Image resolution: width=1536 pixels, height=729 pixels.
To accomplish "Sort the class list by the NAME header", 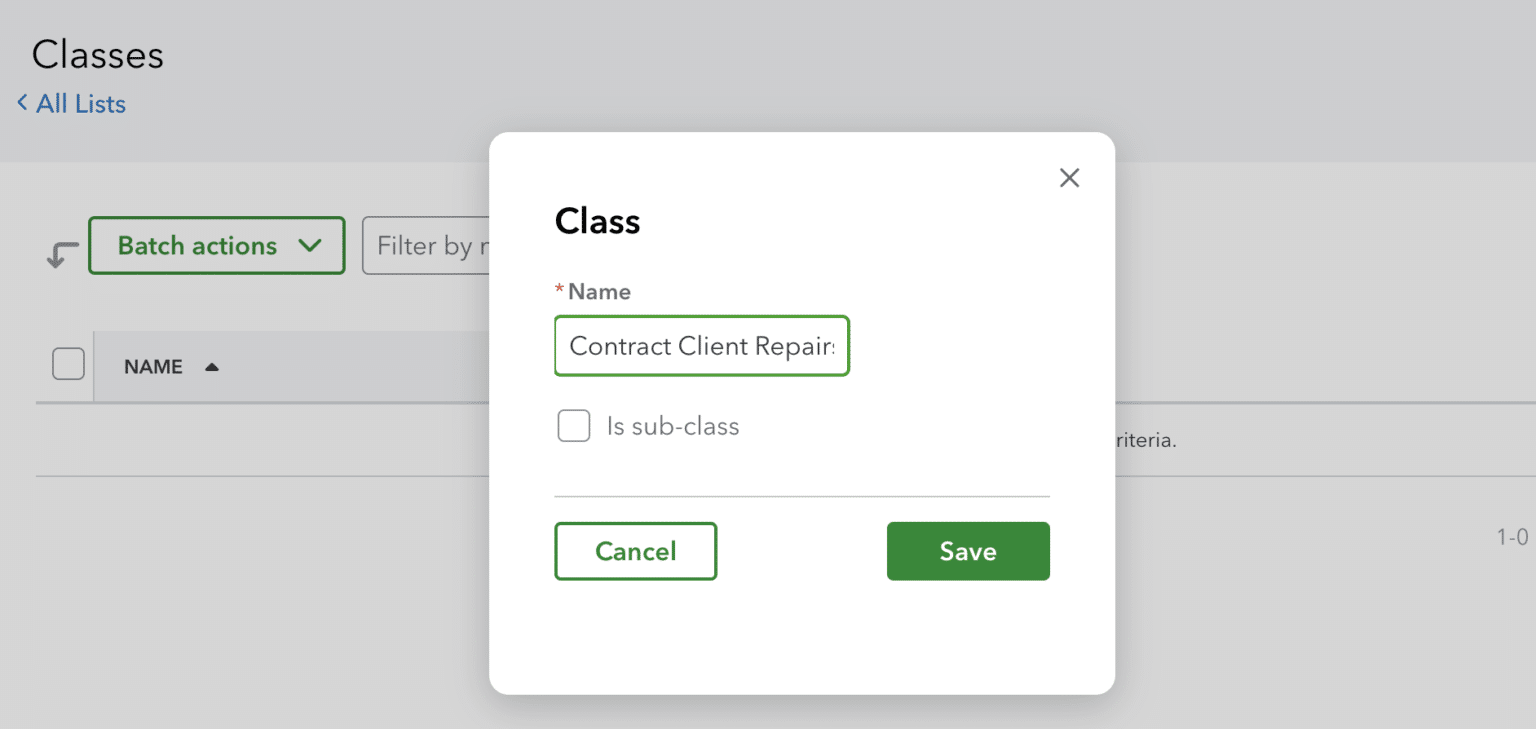I will (152, 366).
